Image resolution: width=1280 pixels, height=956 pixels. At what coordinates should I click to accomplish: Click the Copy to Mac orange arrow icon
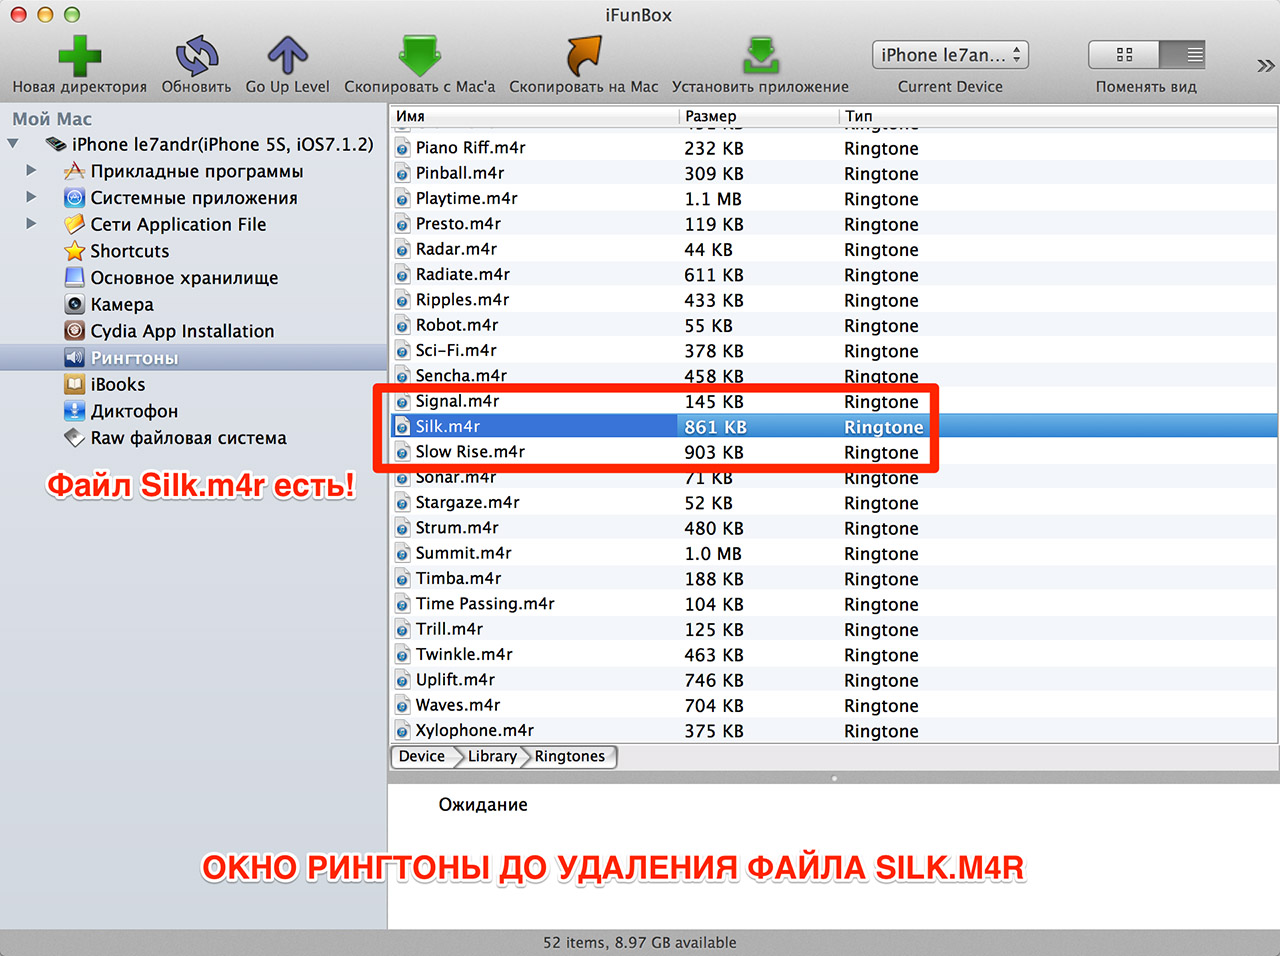pos(584,56)
